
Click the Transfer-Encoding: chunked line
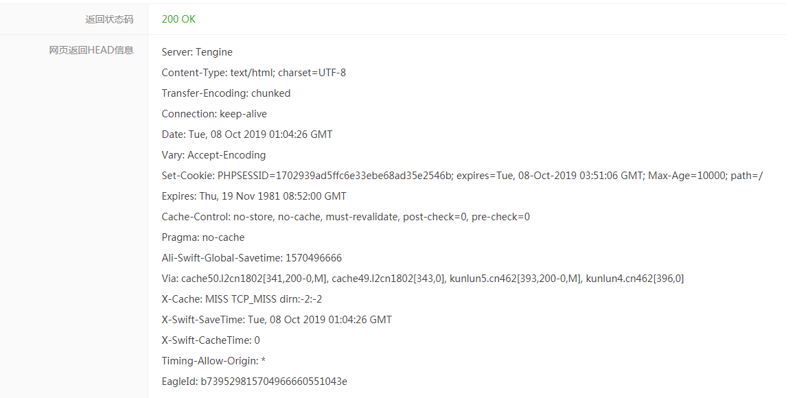pos(226,93)
